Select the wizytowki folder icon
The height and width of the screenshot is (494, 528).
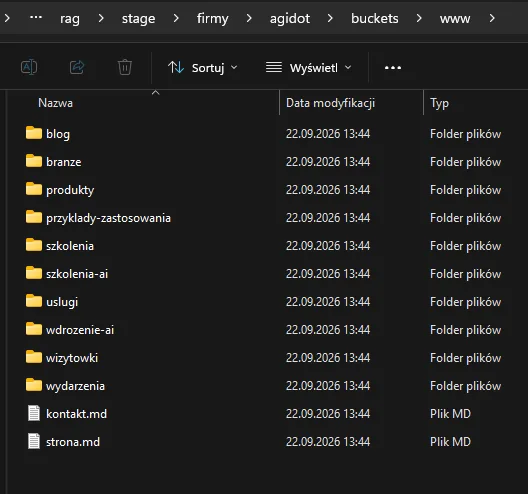[x=34, y=356]
